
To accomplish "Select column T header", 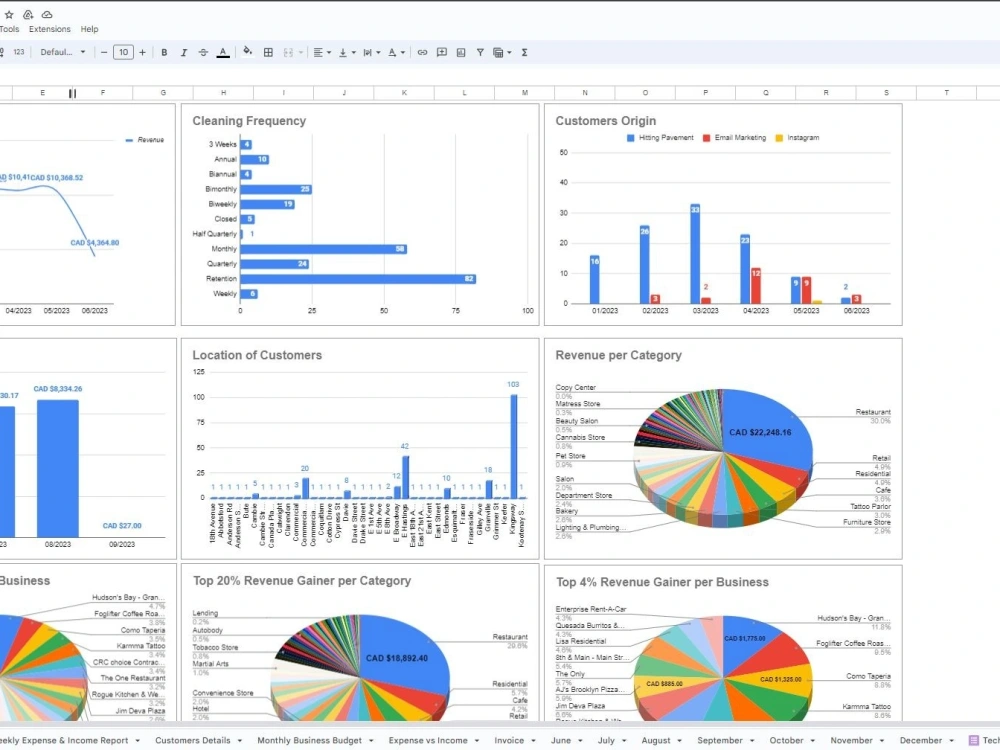I will (946, 93).
